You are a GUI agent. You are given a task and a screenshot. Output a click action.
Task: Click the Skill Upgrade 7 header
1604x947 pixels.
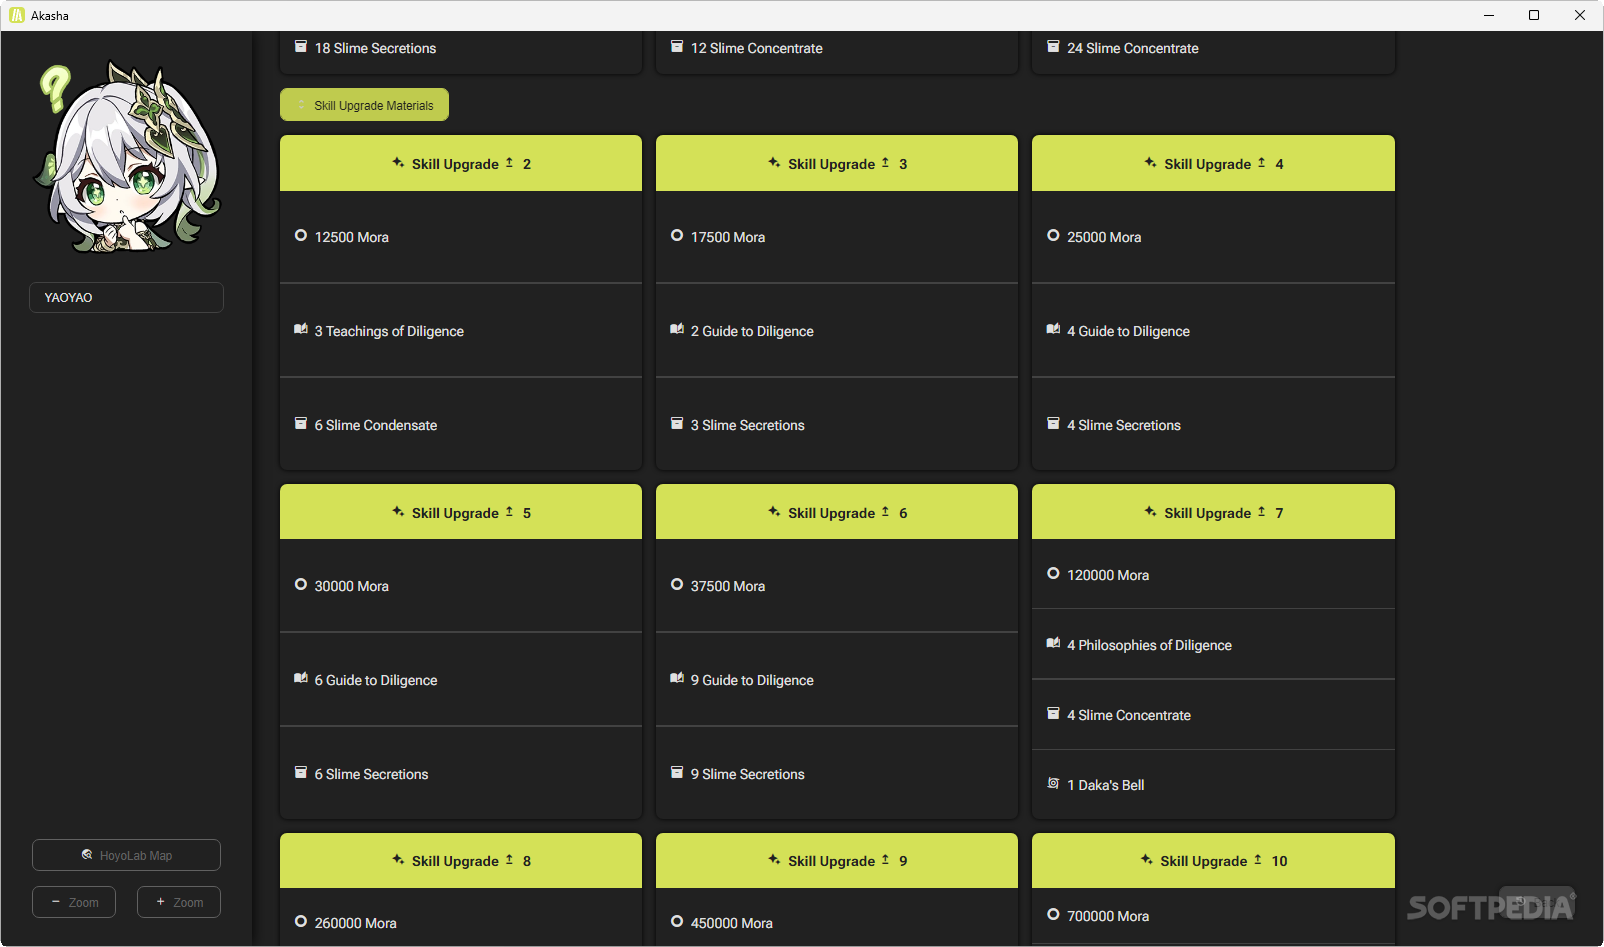tap(1213, 512)
